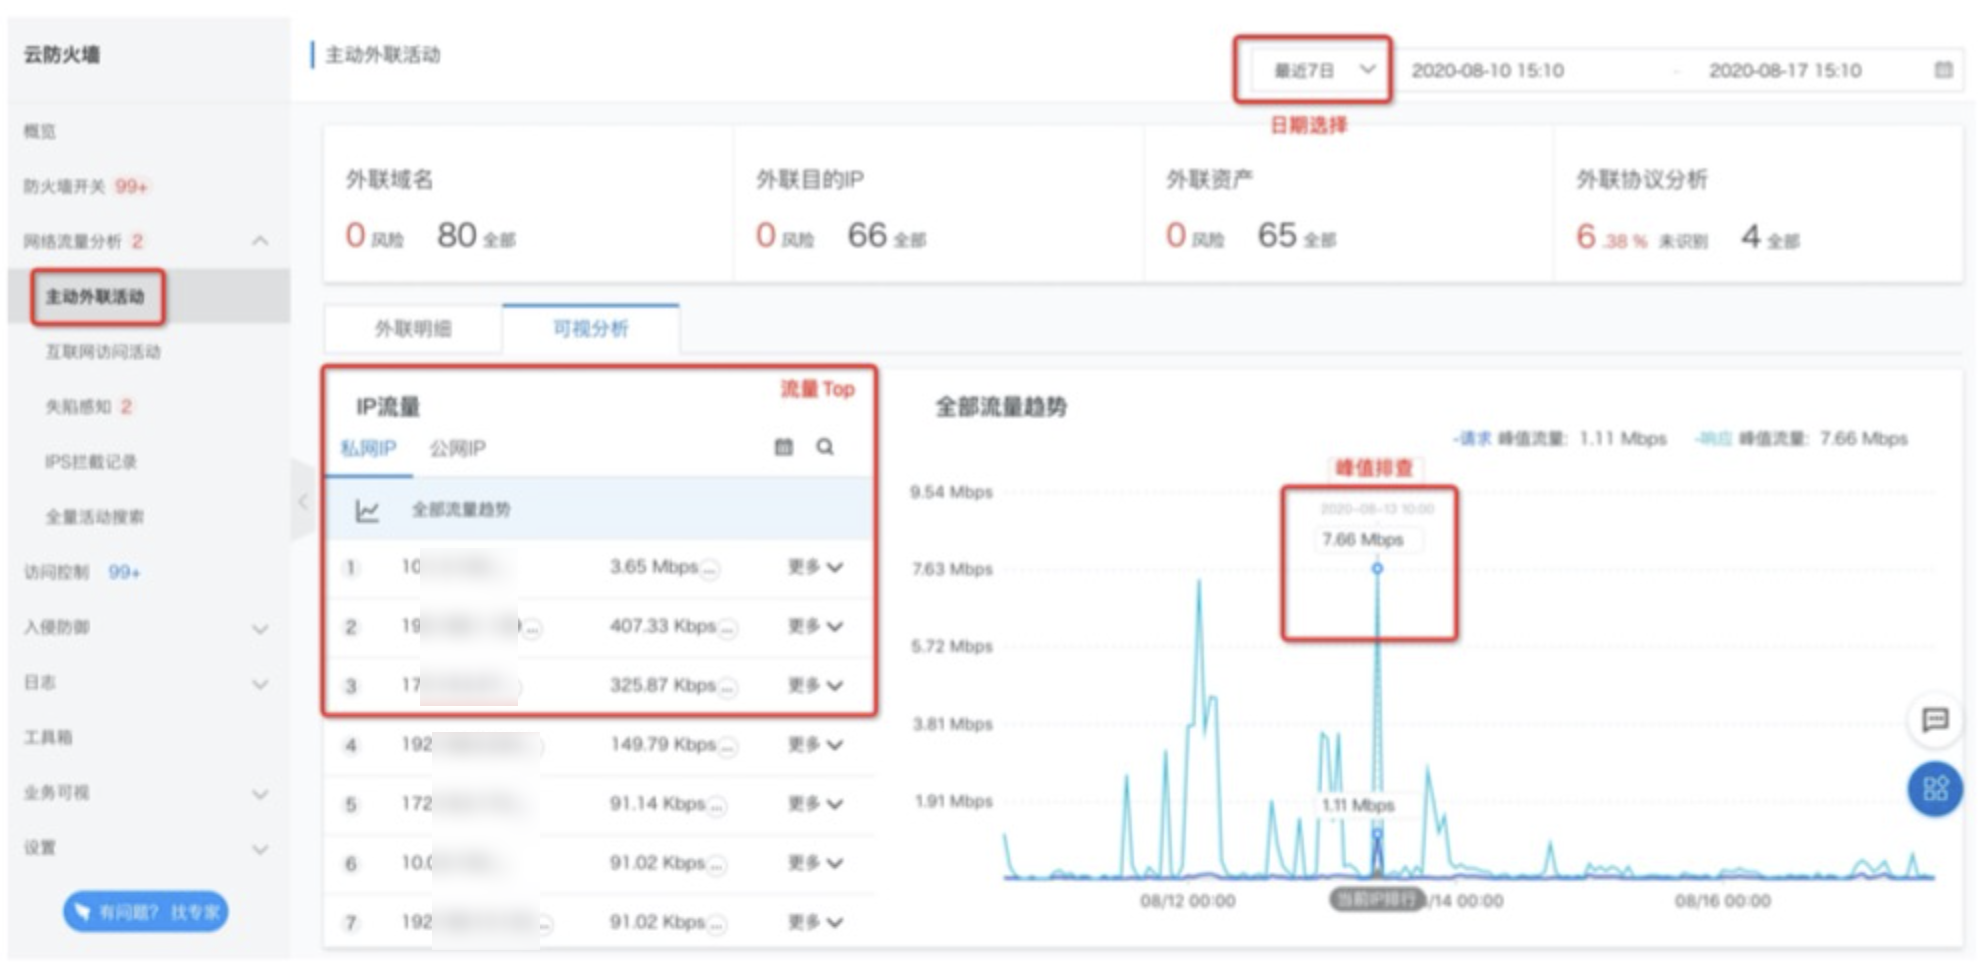The image size is (1978, 962).
Task: Click the start date 2020-08-10 15:10 field
Action: (1488, 70)
